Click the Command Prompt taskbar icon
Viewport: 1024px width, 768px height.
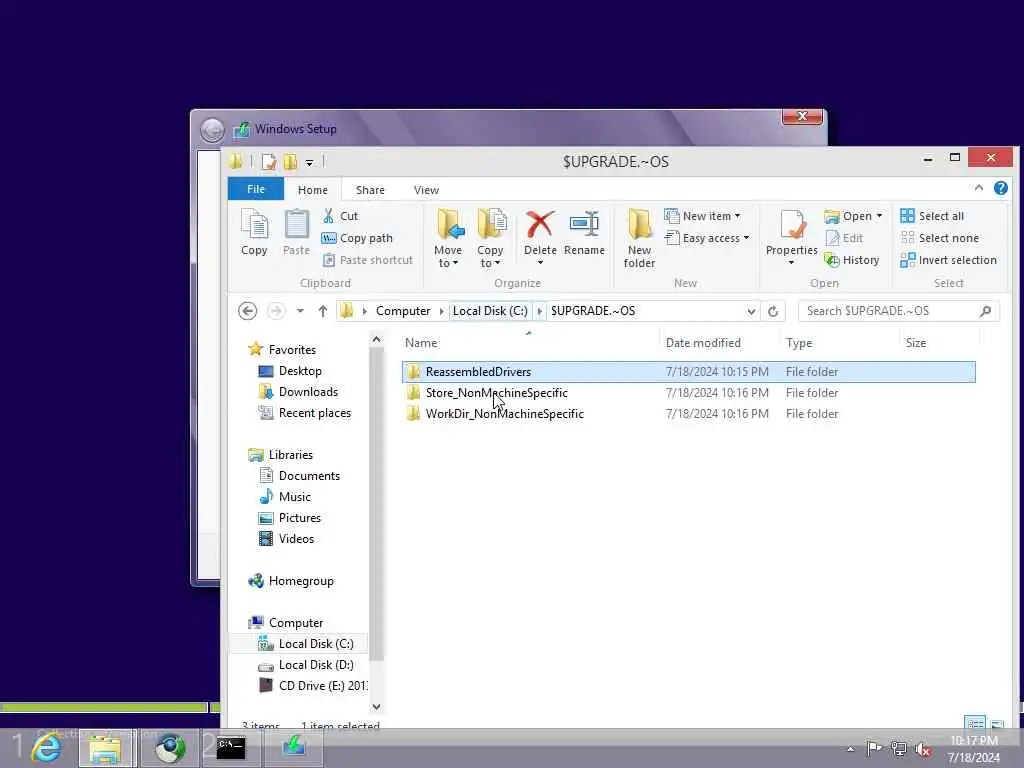pos(231,748)
